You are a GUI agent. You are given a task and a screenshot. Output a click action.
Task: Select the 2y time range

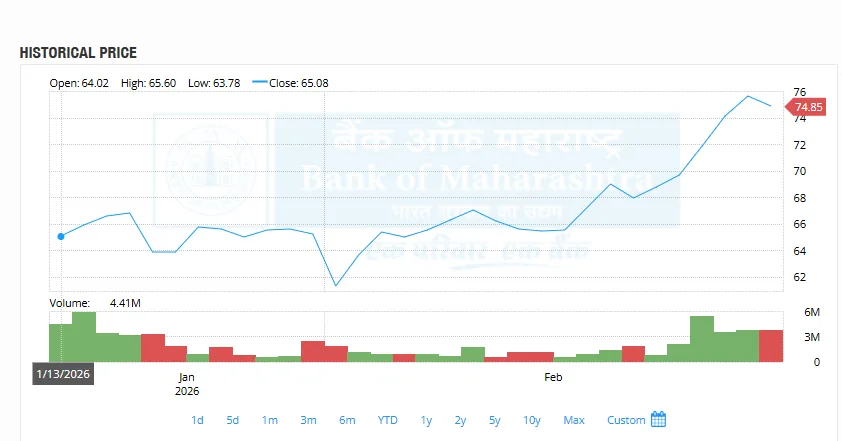pyautogui.click(x=460, y=420)
